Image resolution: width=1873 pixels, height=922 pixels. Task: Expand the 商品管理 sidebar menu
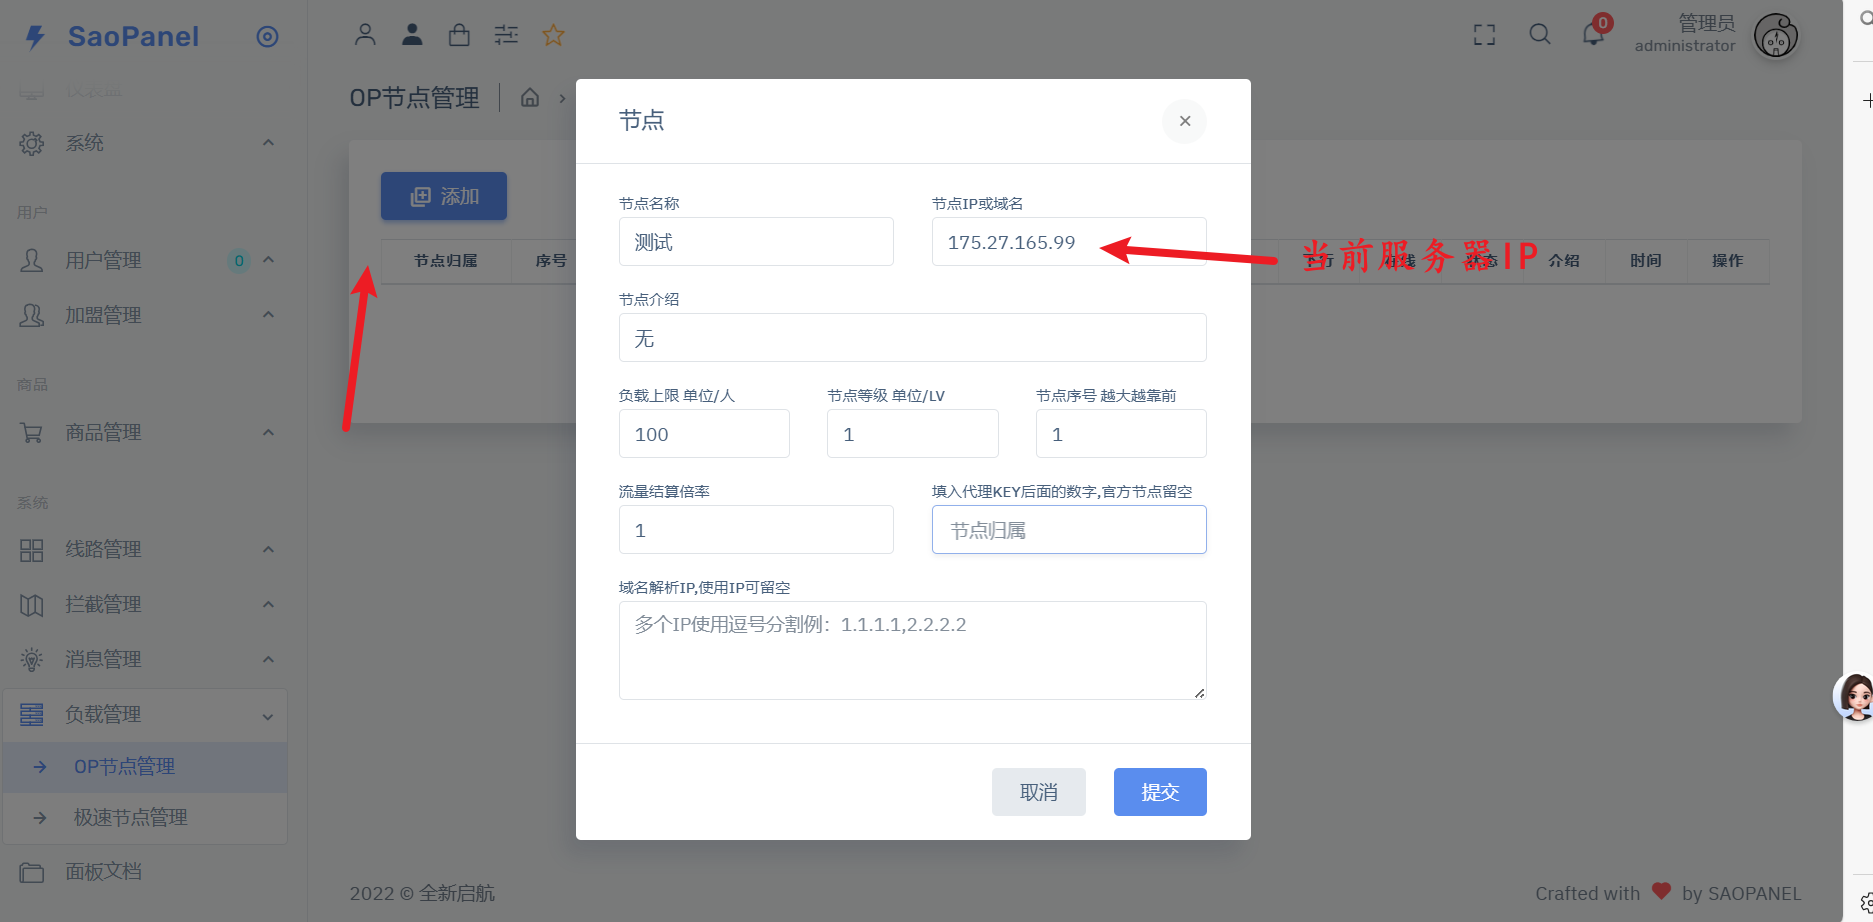[x=103, y=432]
